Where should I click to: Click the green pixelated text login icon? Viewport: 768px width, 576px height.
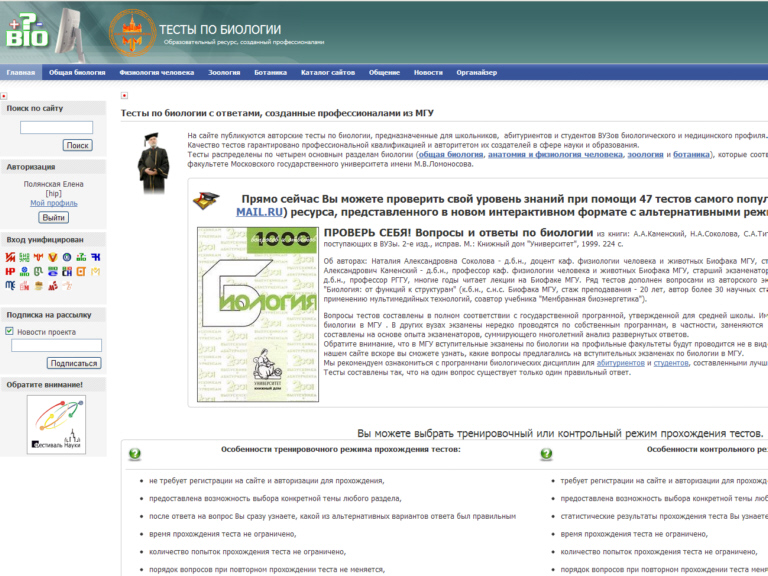(x=24, y=257)
